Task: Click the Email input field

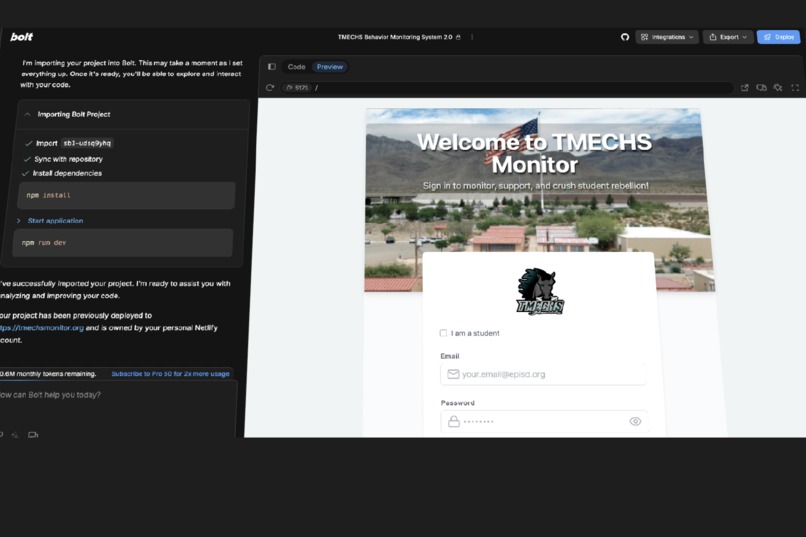Action: pos(543,374)
